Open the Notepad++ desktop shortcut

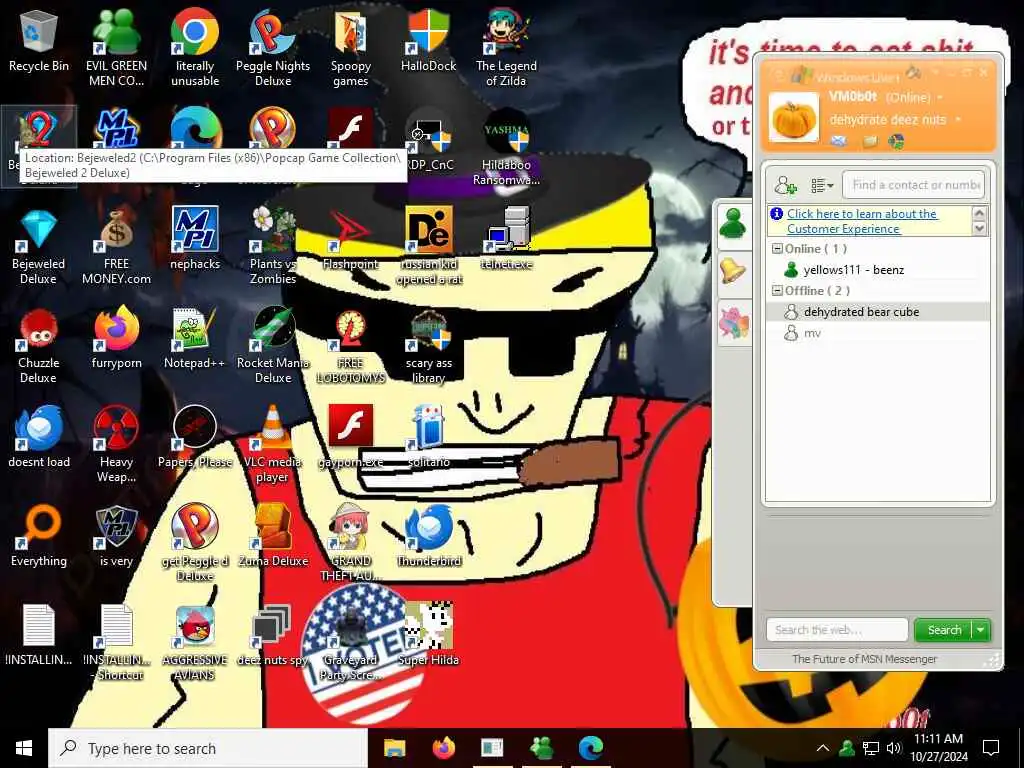pyautogui.click(x=195, y=338)
